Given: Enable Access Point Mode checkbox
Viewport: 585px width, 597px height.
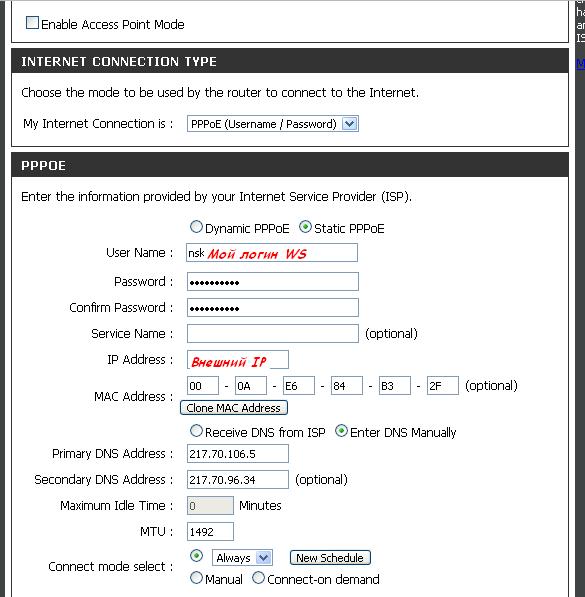Looking at the screenshot, I should point(32,23).
